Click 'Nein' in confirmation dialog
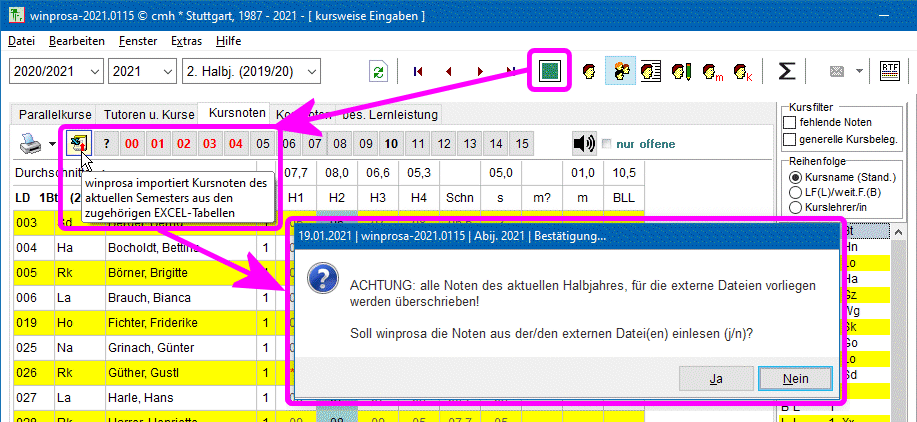 point(796,379)
